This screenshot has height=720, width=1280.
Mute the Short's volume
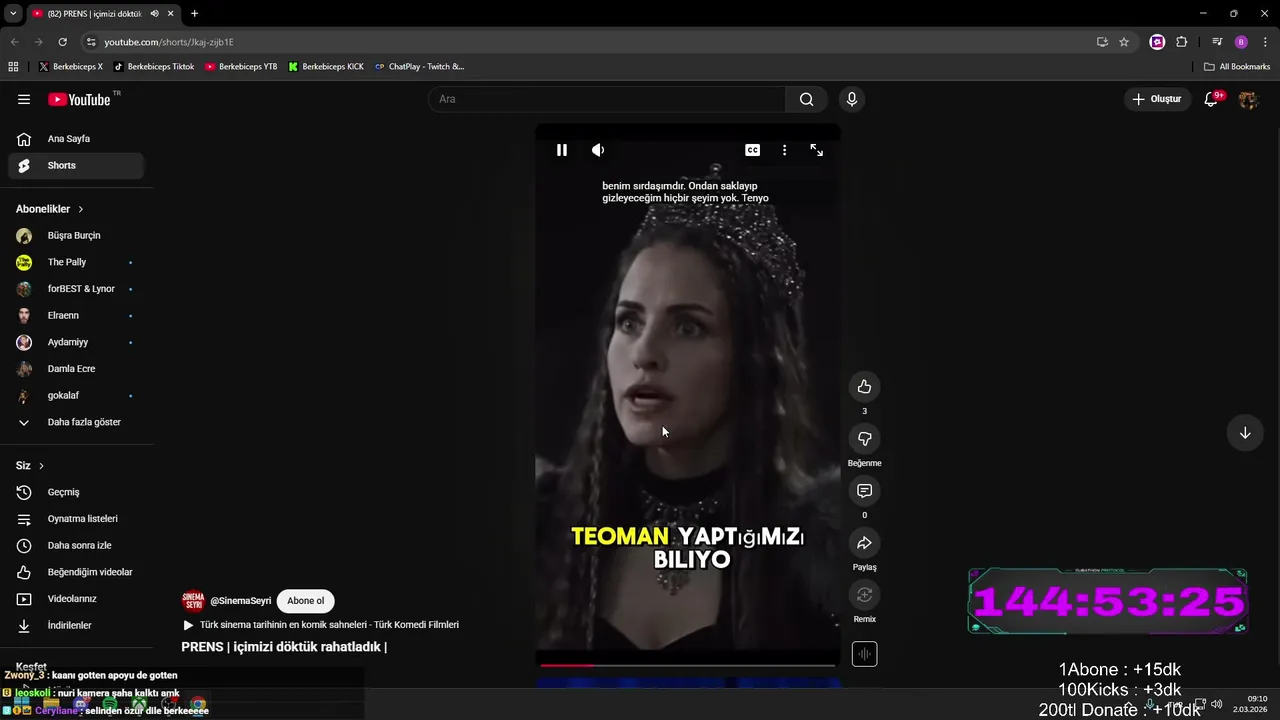(x=598, y=150)
